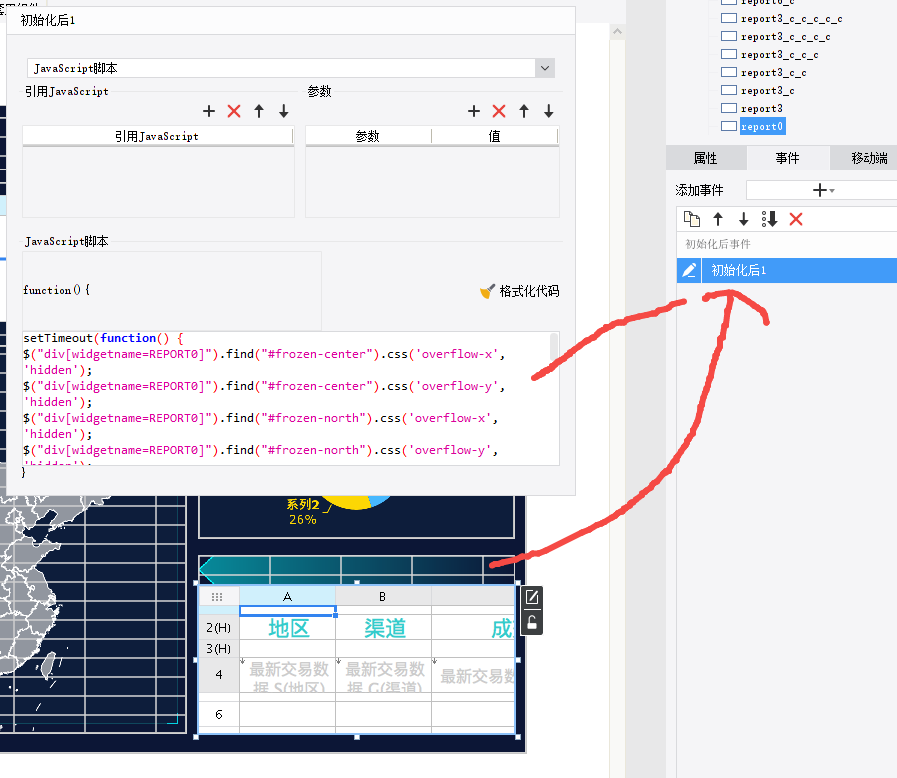
Task: Delete the selected event with red X
Action: click(796, 219)
